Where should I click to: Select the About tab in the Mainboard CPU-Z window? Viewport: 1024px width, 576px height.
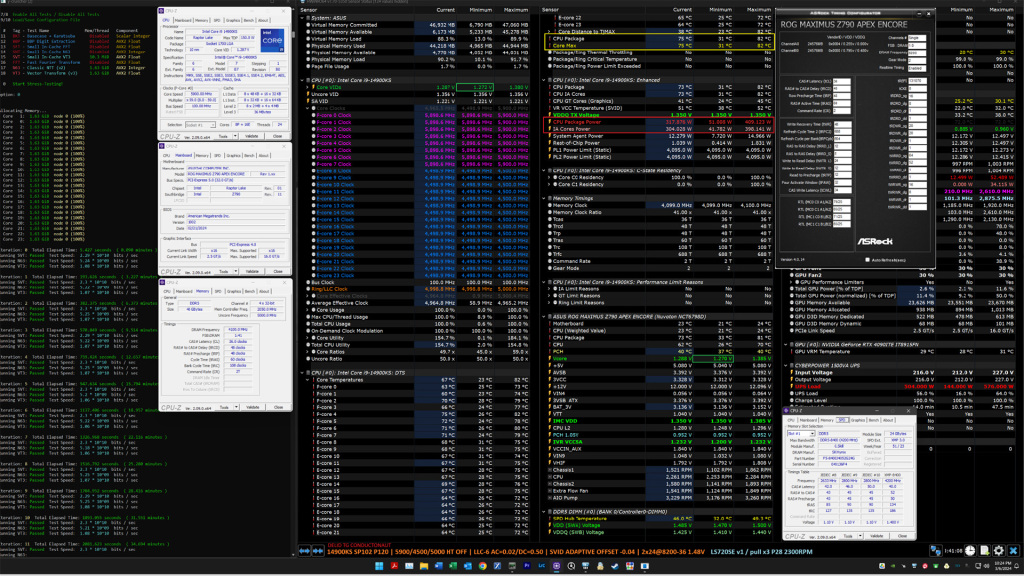(264, 155)
